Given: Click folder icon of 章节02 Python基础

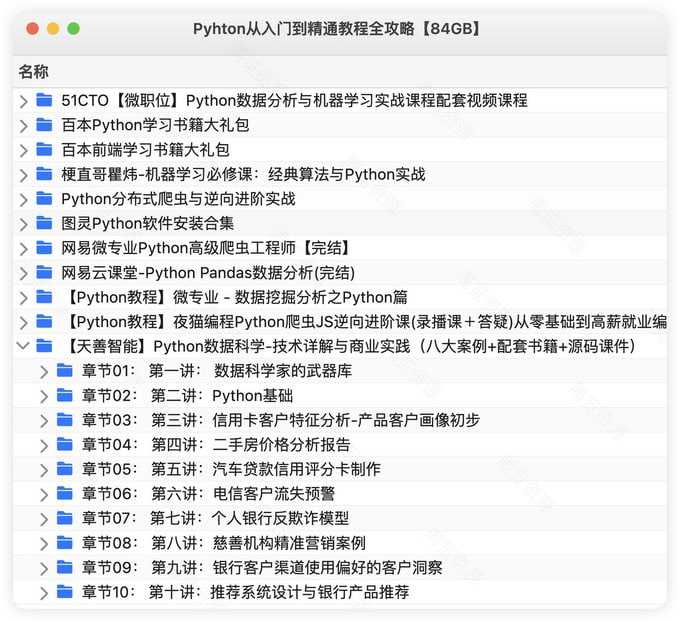Looking at the screenshot, I should click(x=65, y=395).
